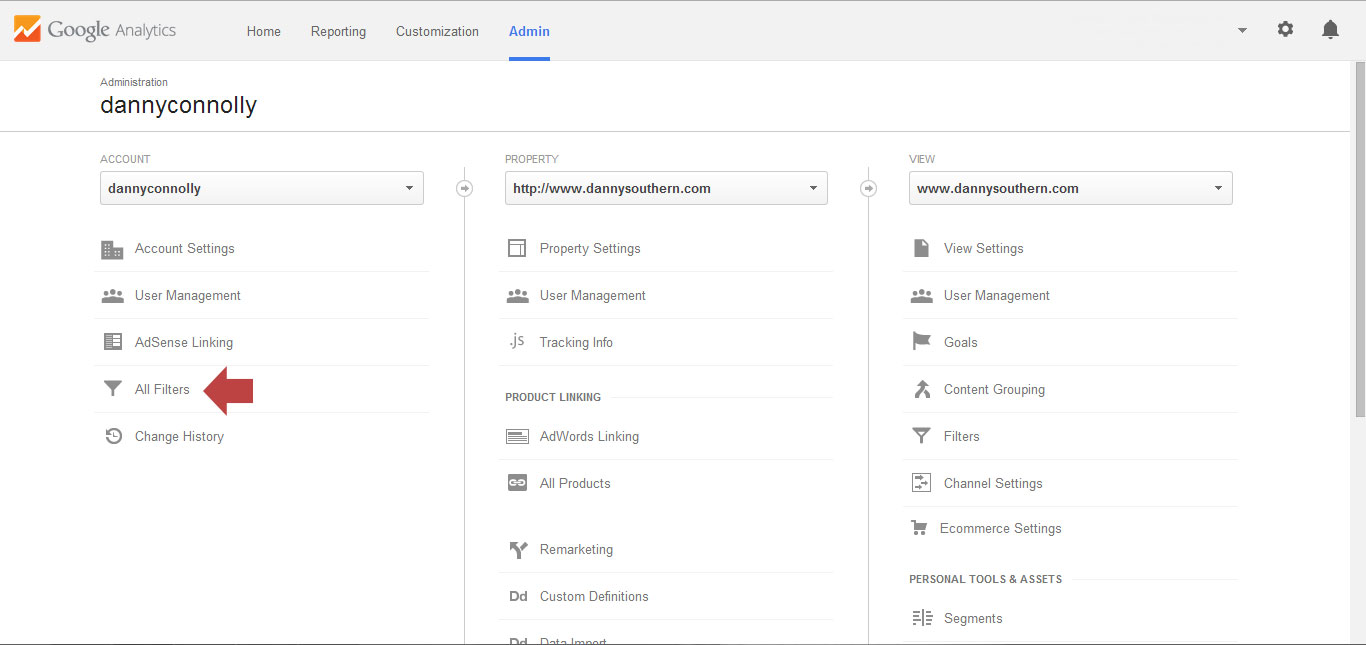The image size is (1366, 645).
Task: Open Change History link
Action: click(x=179, y=436)
